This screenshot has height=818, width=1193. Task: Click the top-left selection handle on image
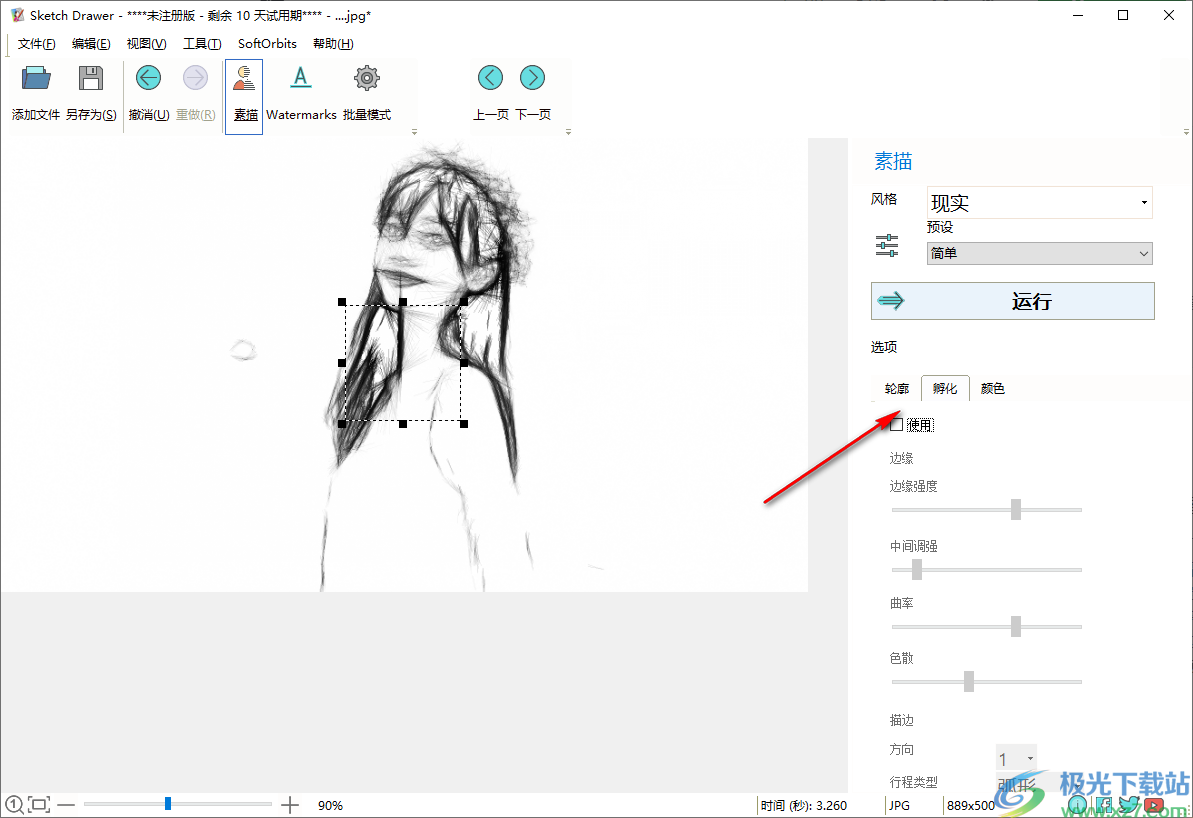point(342,302)
